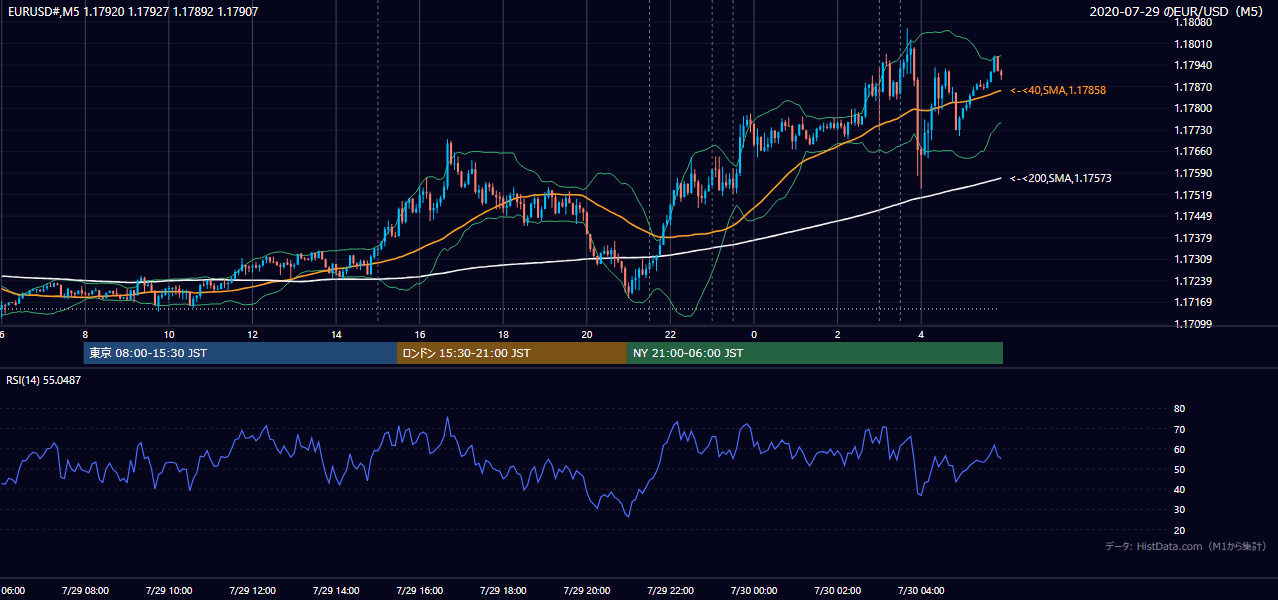Click hour tick 0 under the price chart

[x=754, y=334]
